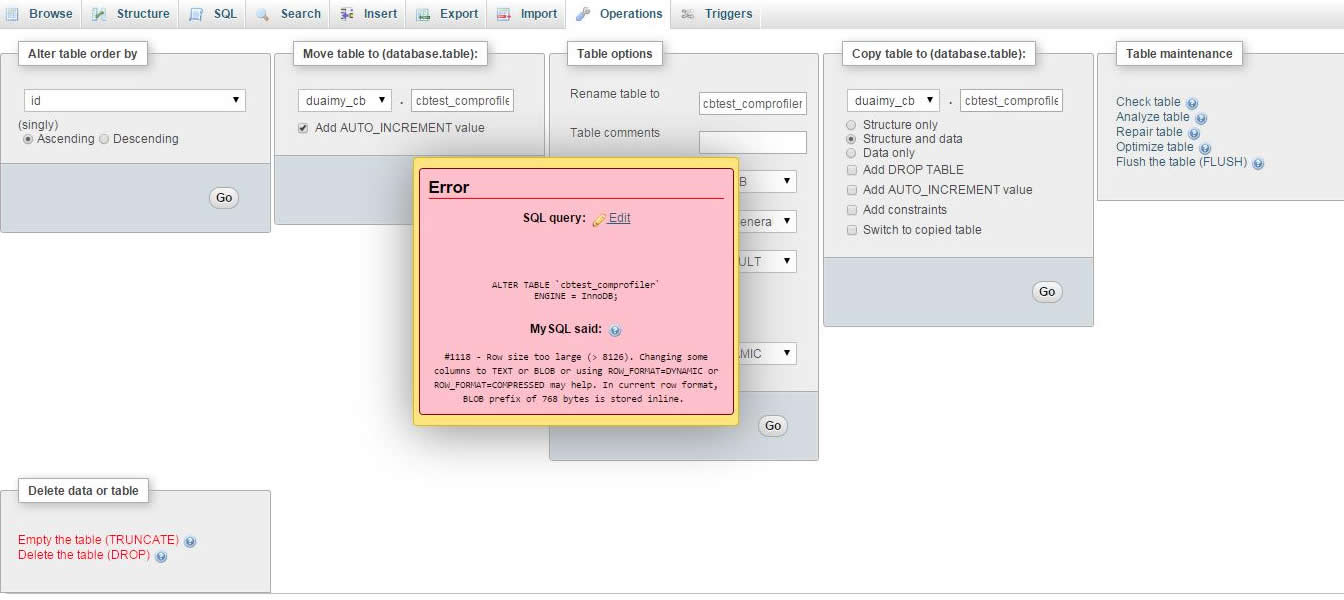Image resolution: width=1344 pixels, height=600 pixels.
Task: Go to the Search tab
Action: (x=289, y=14)
